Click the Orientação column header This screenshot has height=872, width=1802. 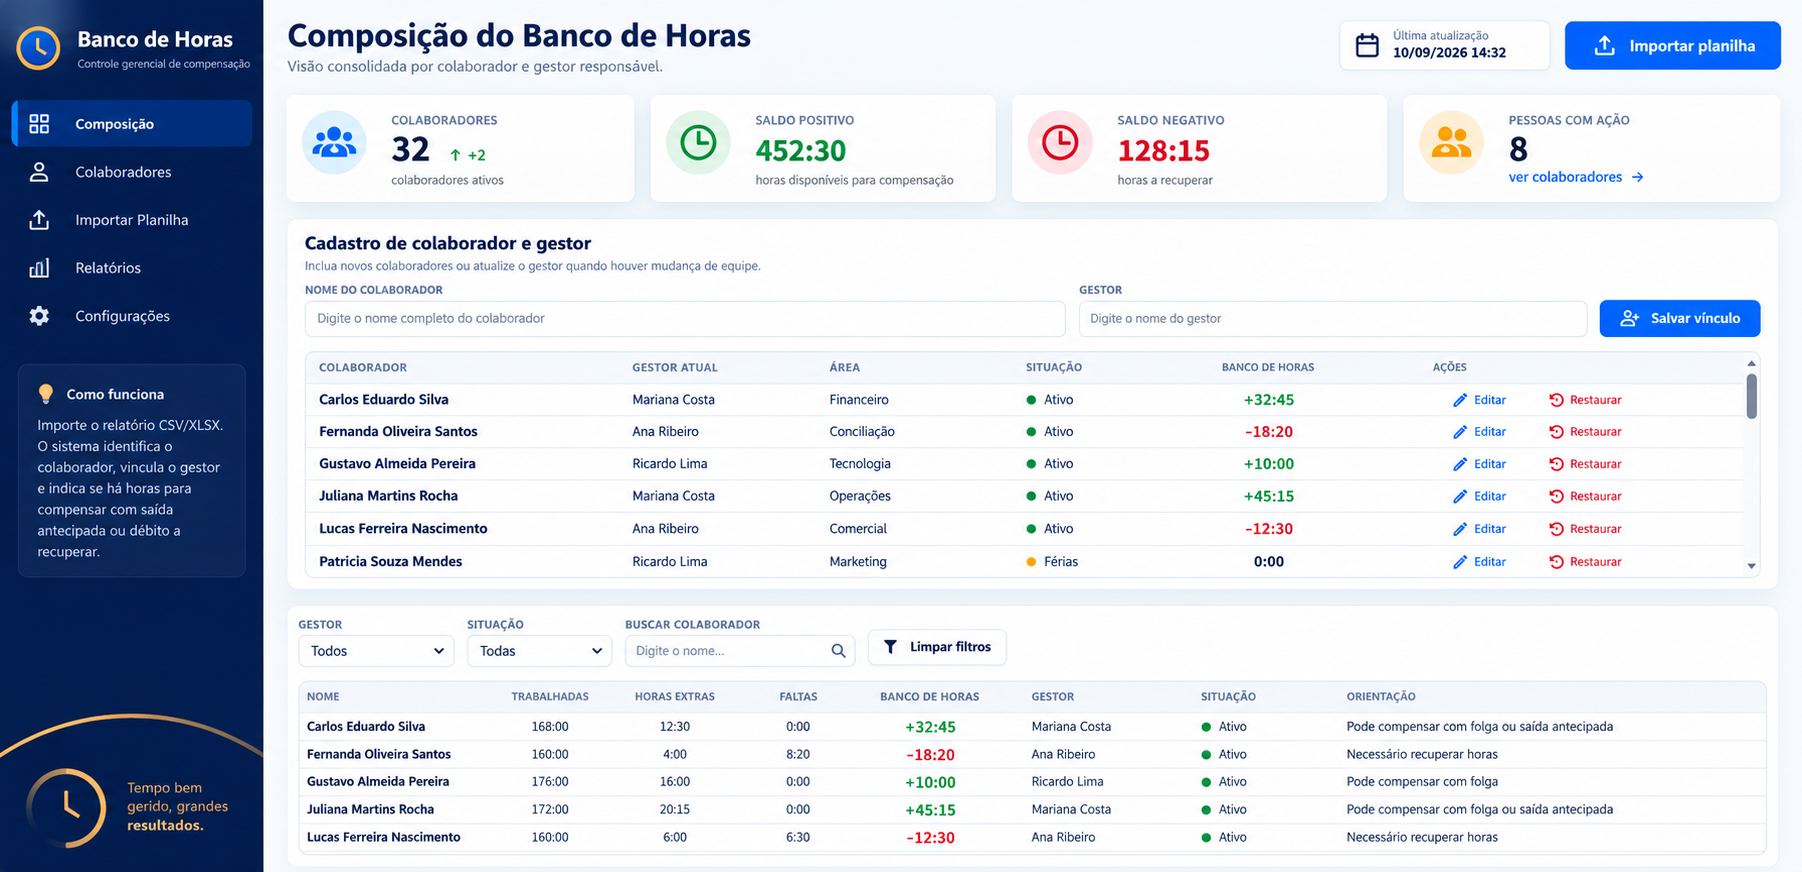[1381, 697]
